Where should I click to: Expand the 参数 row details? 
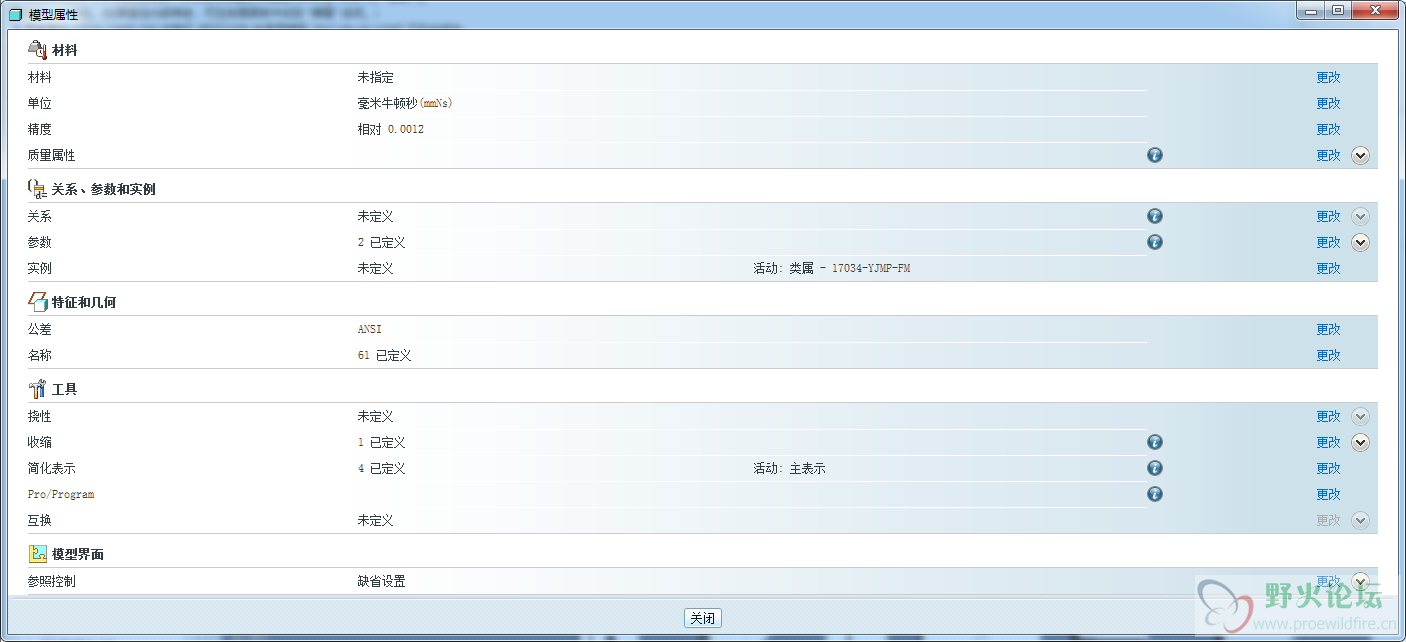[1360, 242]
